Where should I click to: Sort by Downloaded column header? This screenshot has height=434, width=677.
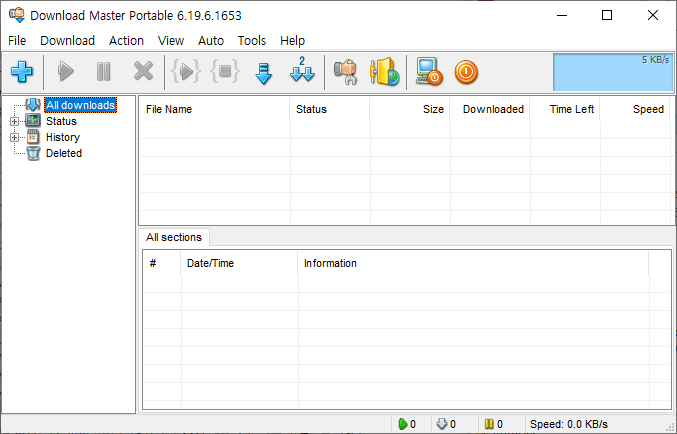(490, 109)
